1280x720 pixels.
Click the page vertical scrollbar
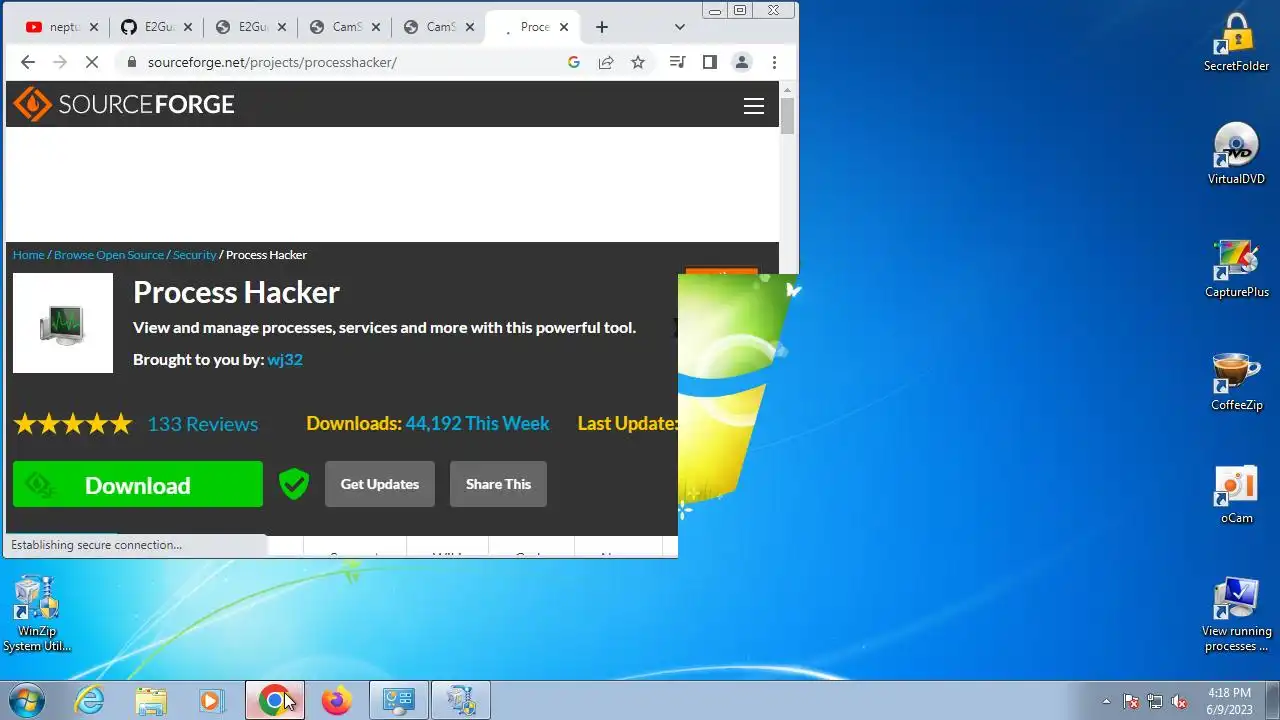[x=788, y=117]
